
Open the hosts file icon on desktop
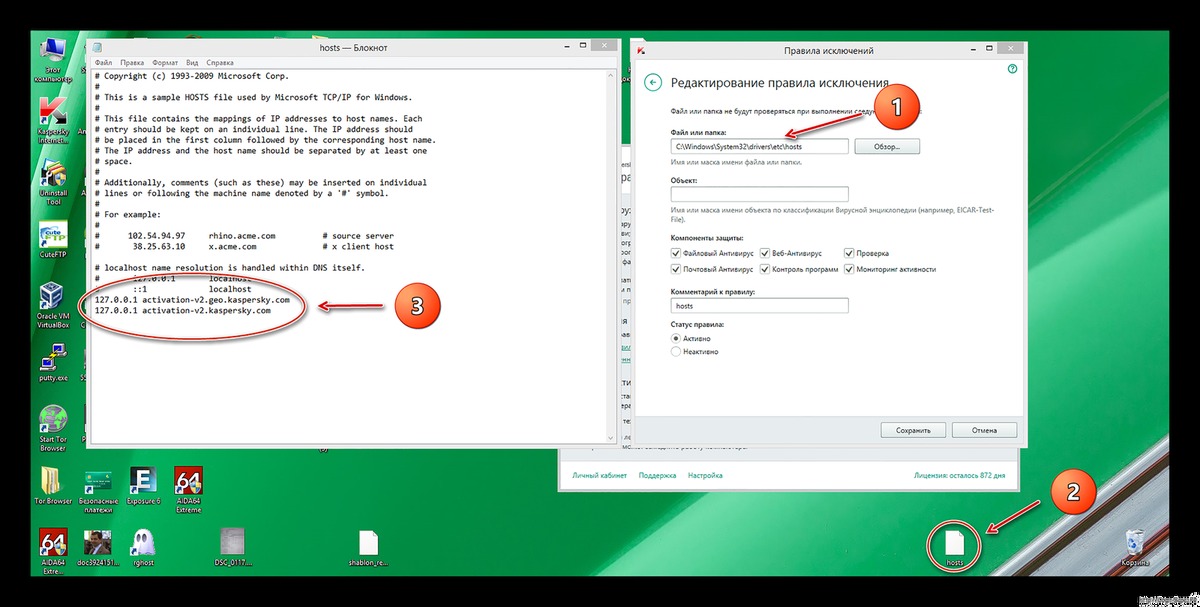(x=954, y=543)
